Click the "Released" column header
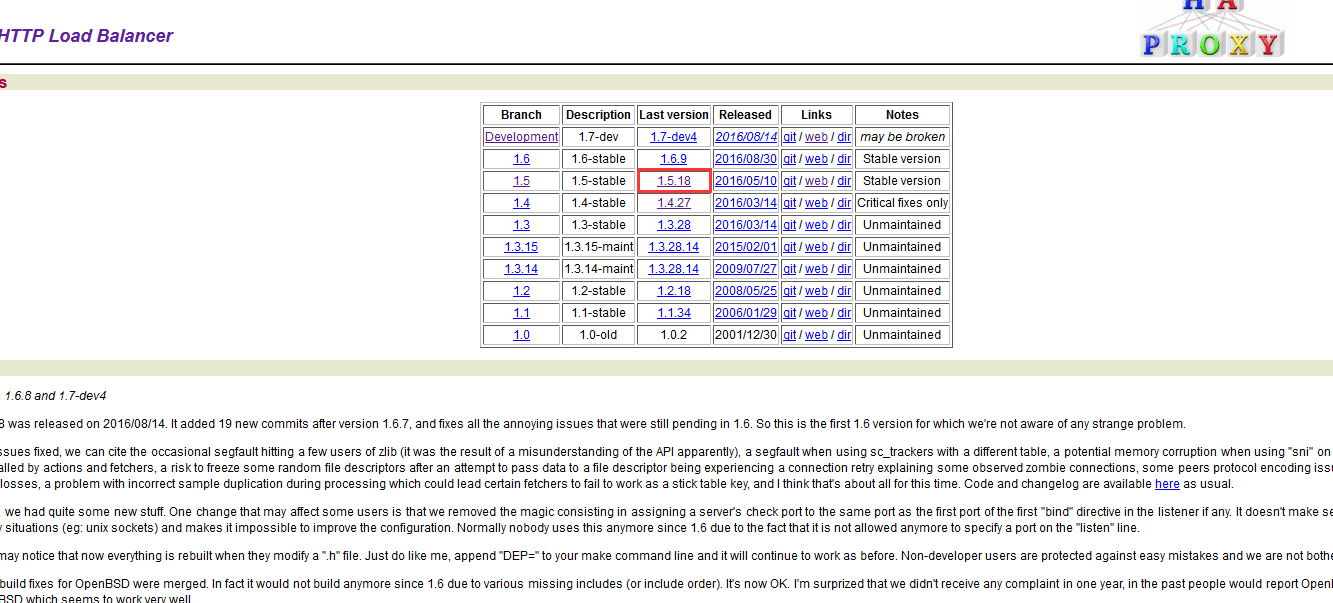This screenshot has height=603, width=1333. coord(746,115)
